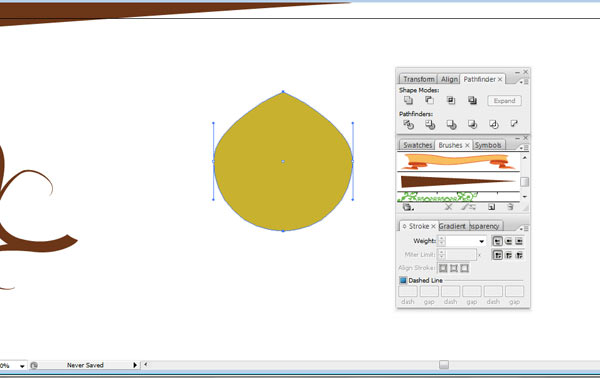Close the Stroke tab with its x
Viewport: 600px width, 378px height.
433,226
